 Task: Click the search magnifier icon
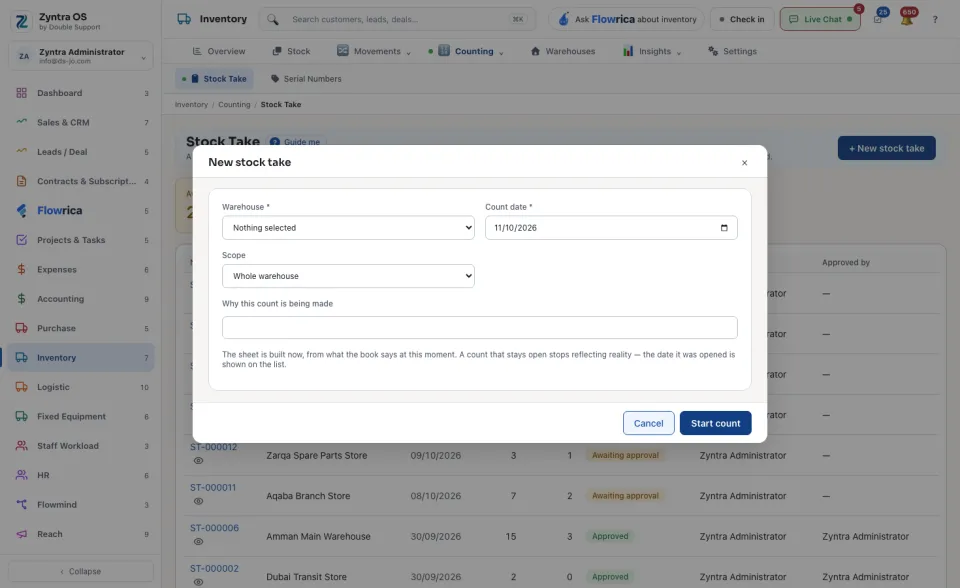[x=272, y=20]
